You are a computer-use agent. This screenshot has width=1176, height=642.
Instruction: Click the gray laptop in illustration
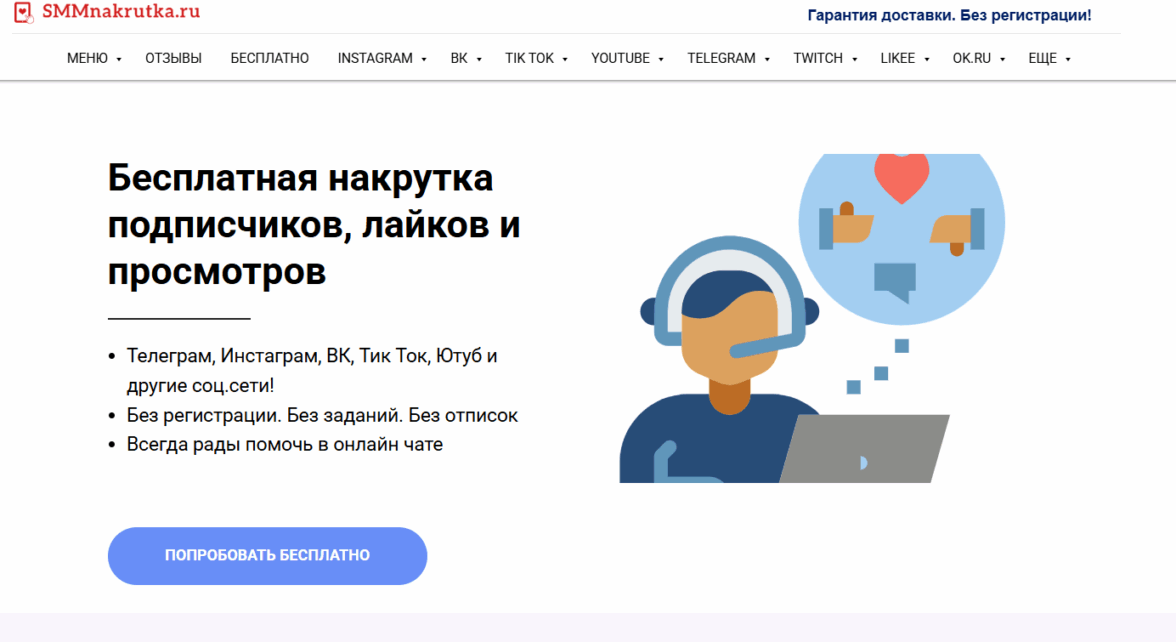pos(865,448)
